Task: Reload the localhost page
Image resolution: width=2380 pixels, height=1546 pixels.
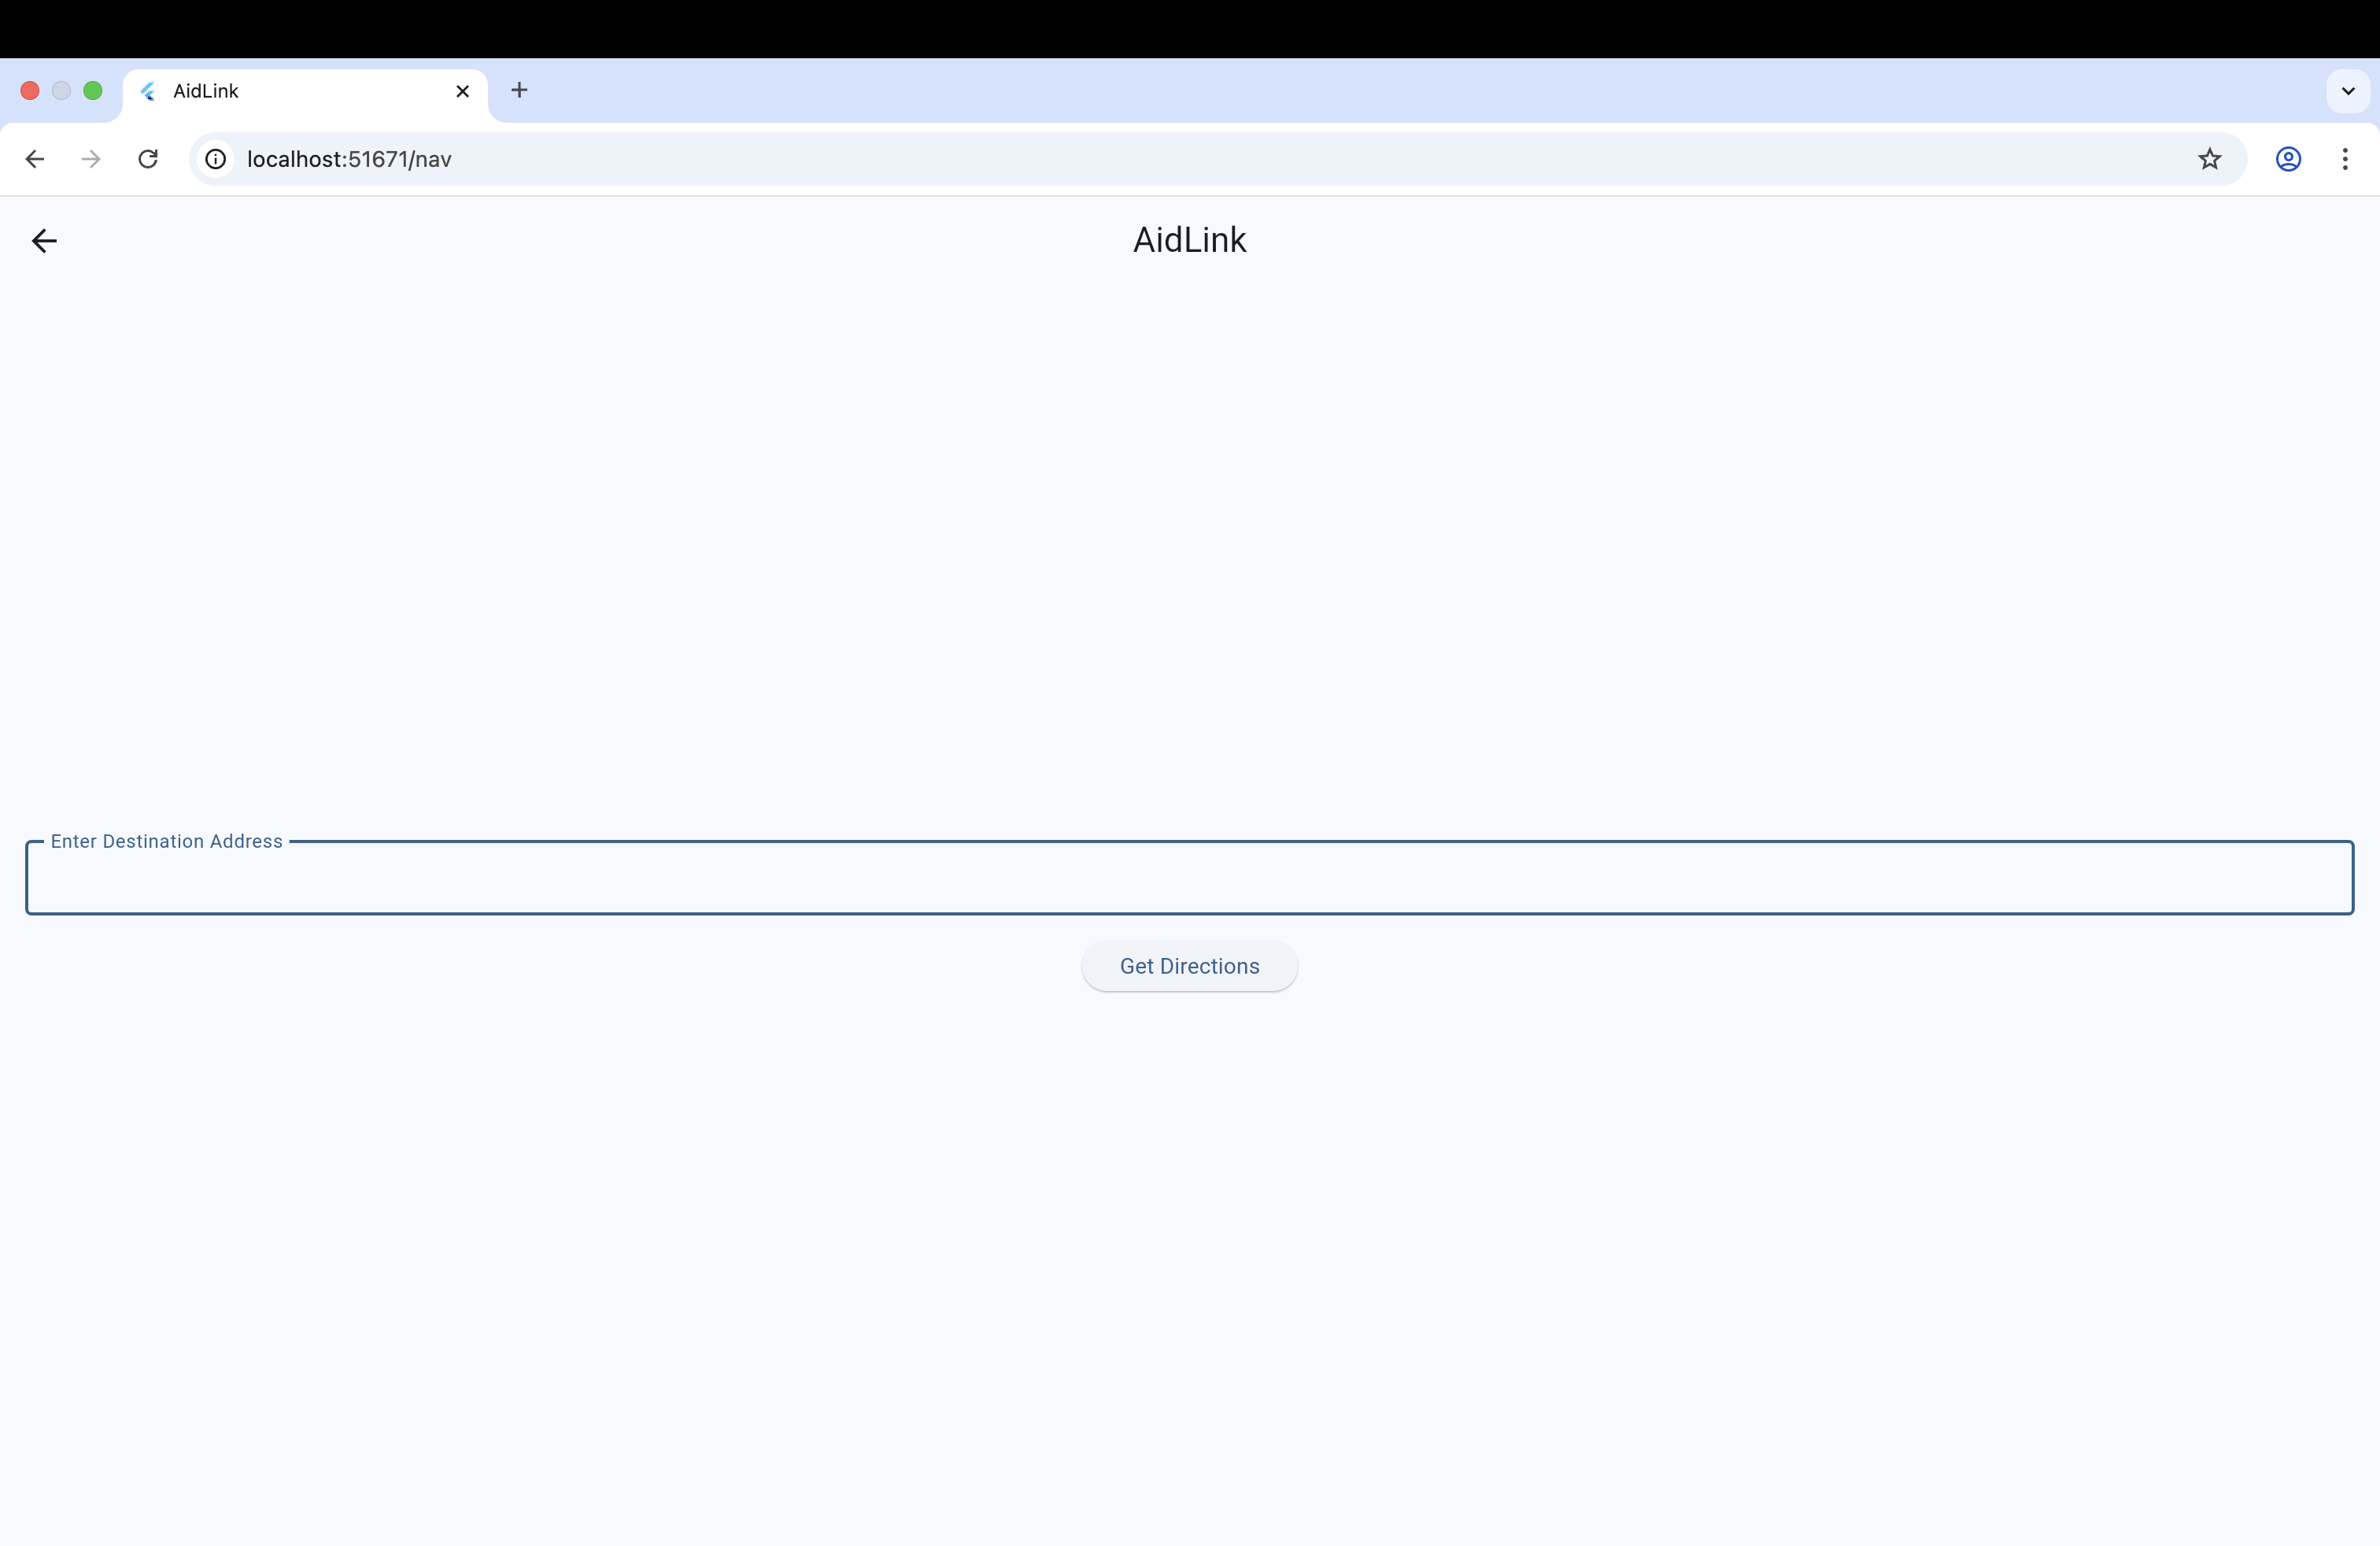Action: tap(148, 159)
